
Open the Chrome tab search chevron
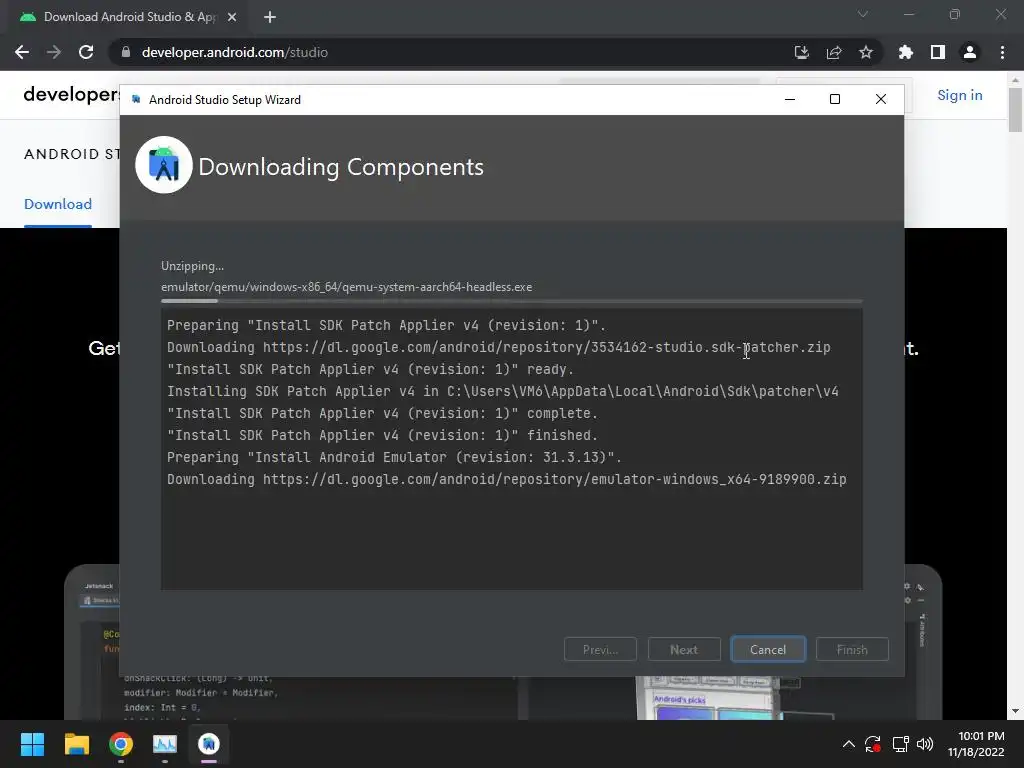pyautogui.click(x=863, y=14)
